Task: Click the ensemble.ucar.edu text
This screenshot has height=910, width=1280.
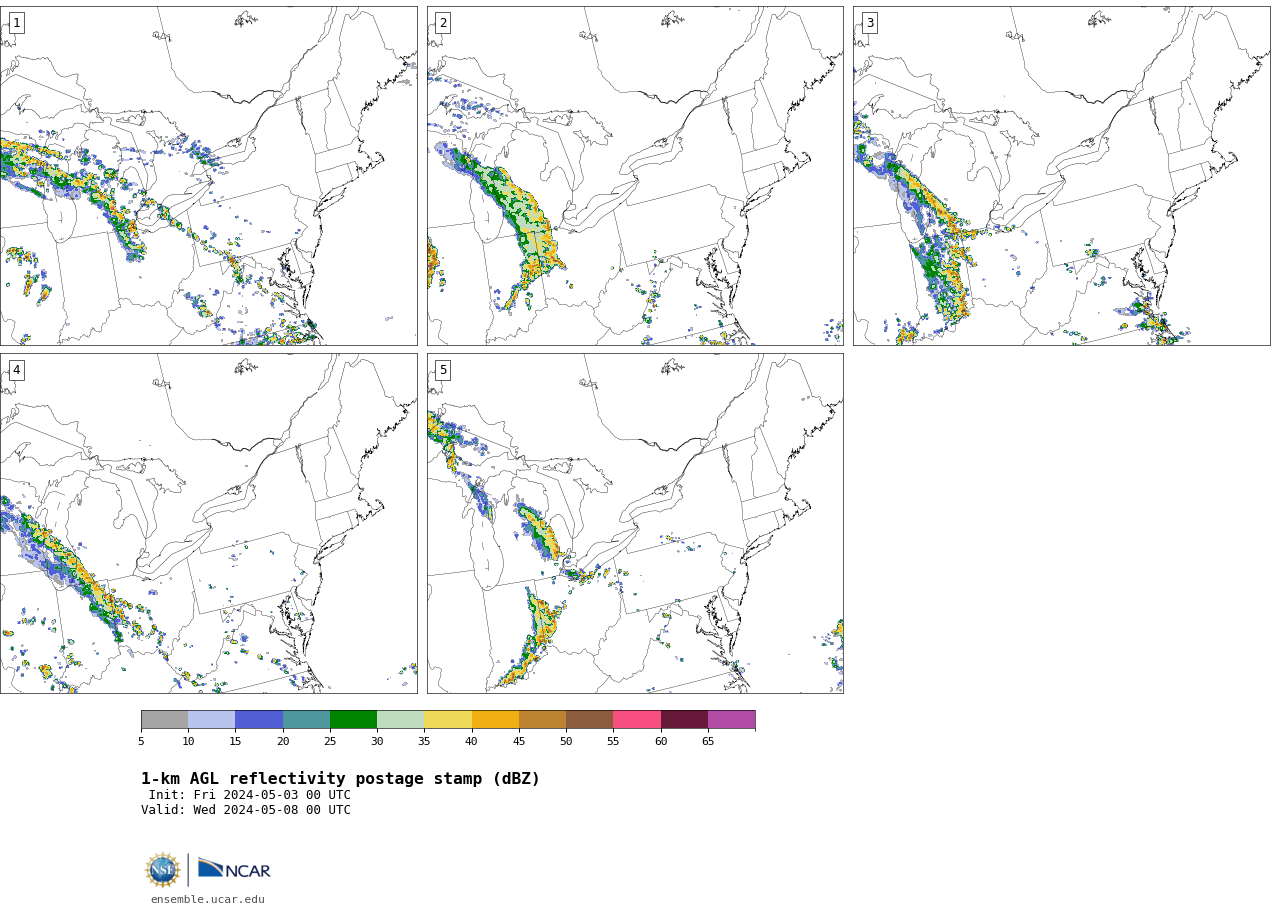Action: [x=208, y=899]
